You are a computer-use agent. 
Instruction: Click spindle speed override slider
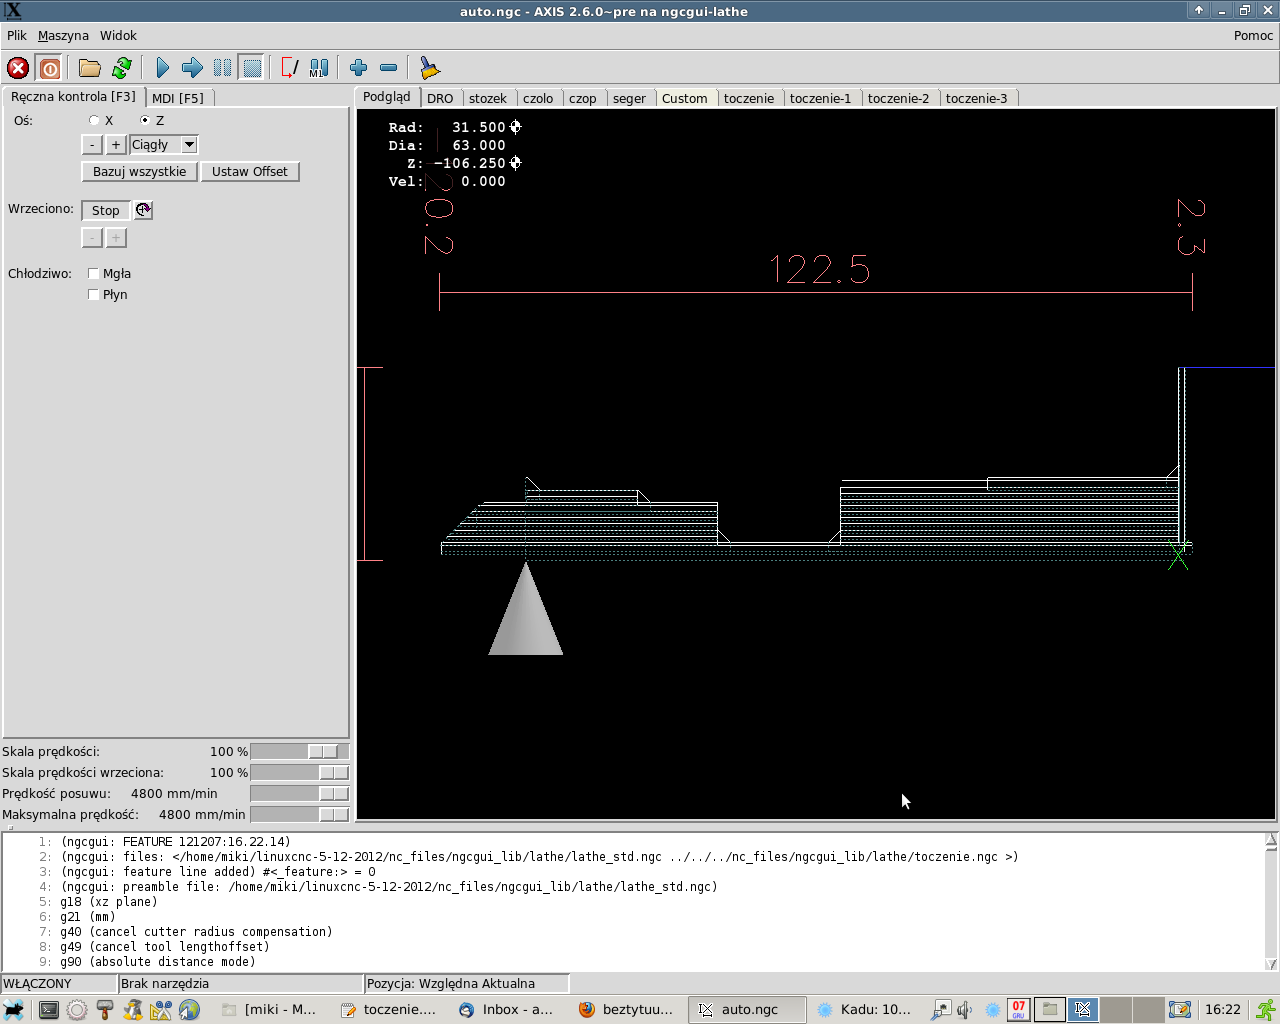300,772
